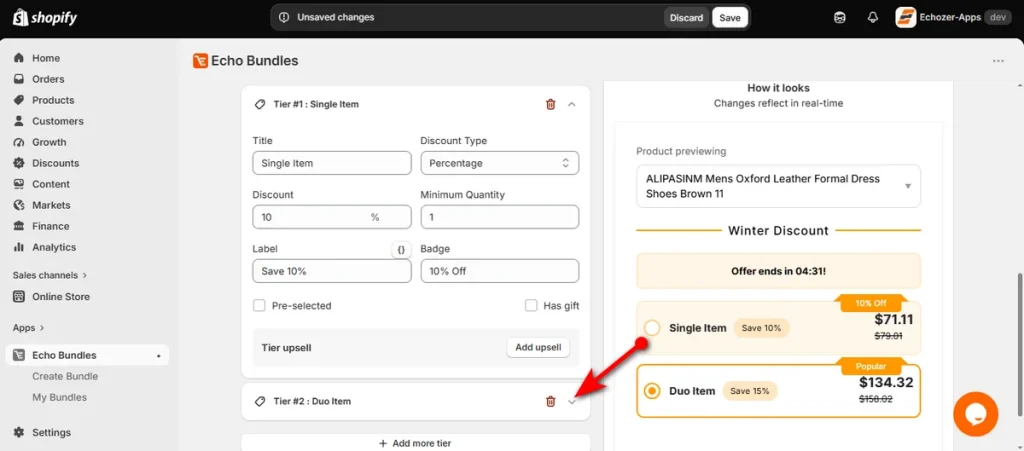
Task: Click the Save 15% label on Duo Item
Action: (749, 391)
